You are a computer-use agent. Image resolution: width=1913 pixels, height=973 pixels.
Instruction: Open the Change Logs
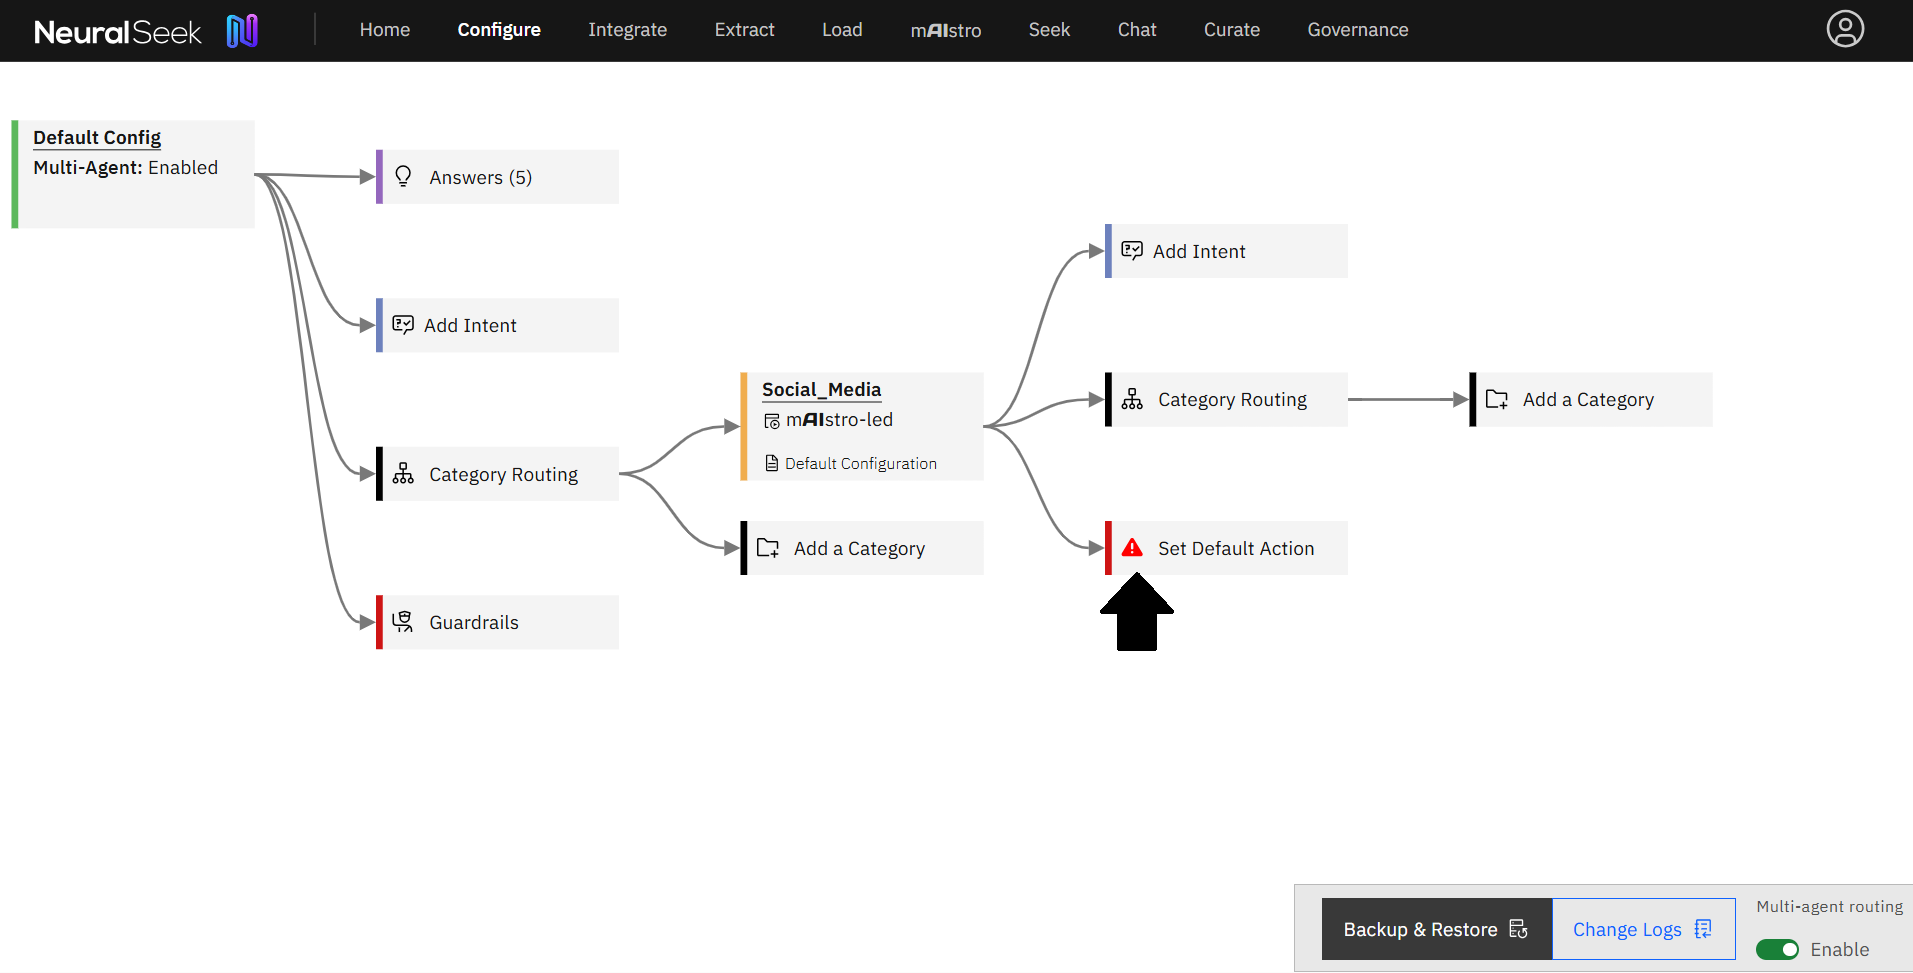pos(1642,929)
